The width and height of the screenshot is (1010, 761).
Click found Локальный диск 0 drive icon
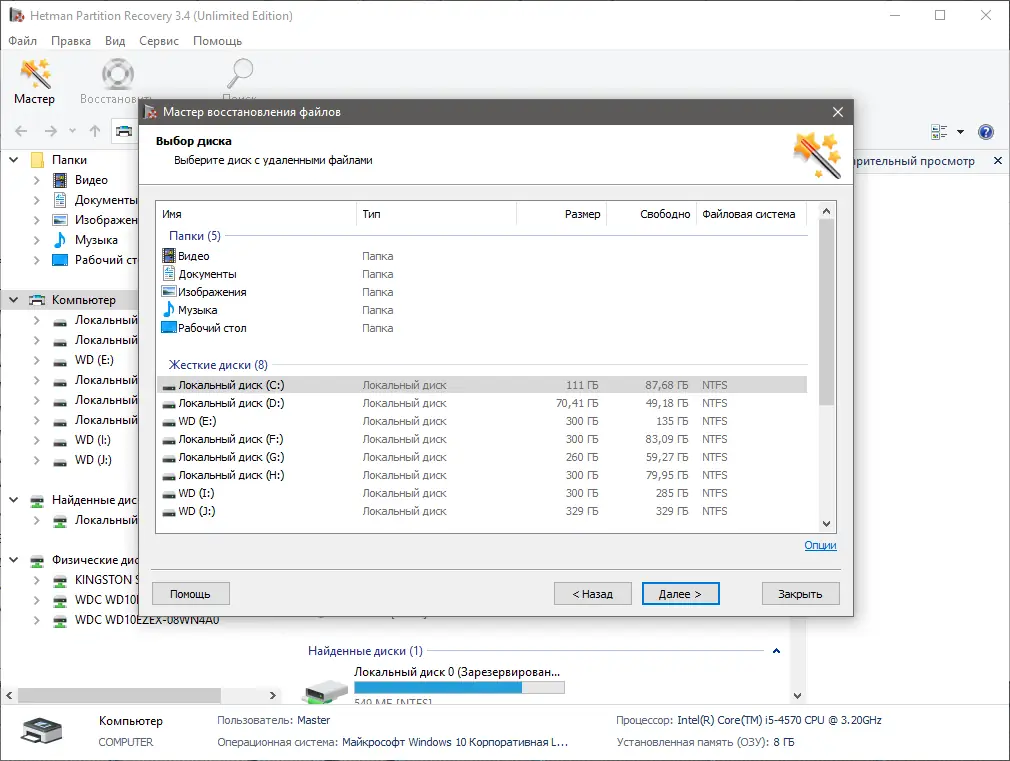(325, 691)
